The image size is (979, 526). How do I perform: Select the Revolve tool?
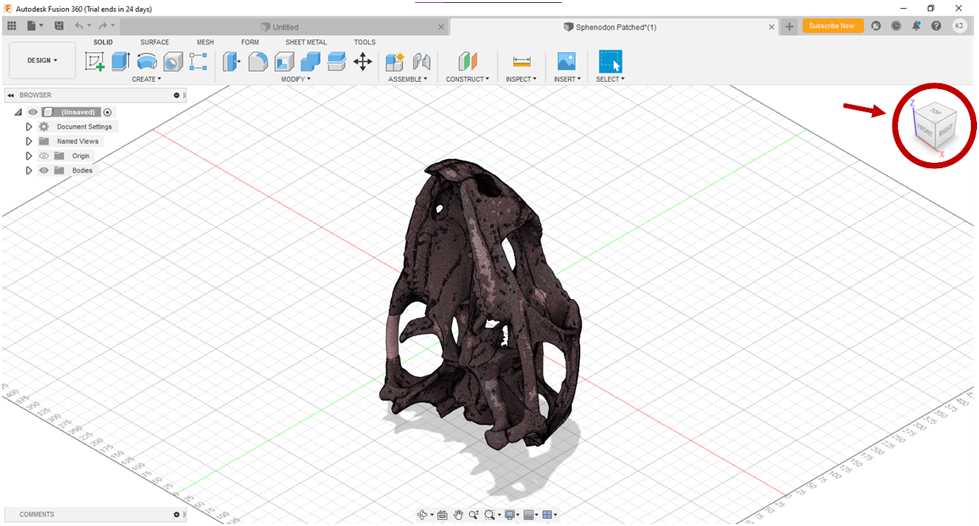(147, 61)
